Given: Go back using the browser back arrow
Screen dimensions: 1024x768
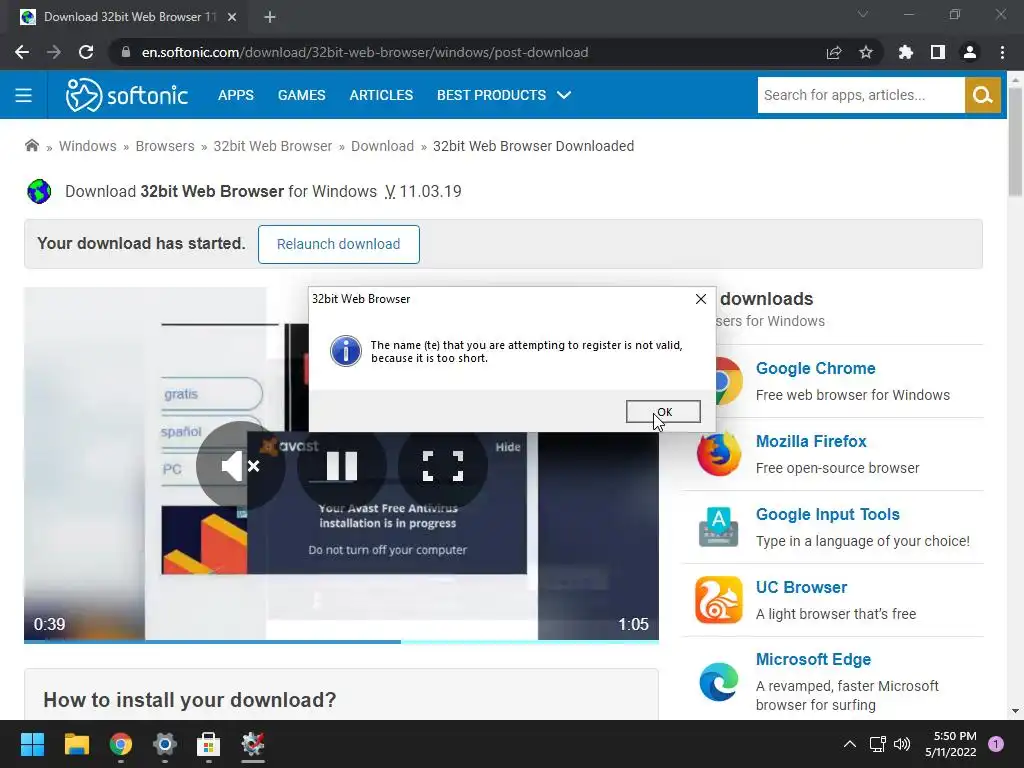Looking at the screenshot, I should (x=22, y=52).
